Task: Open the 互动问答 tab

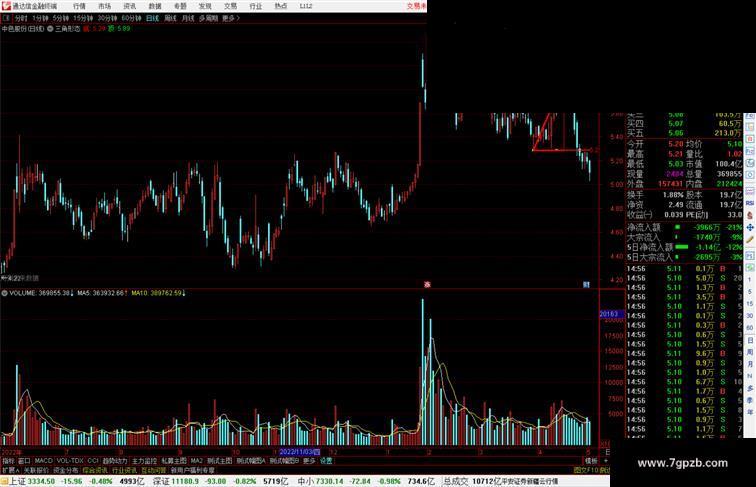Action: tap(153, 470)
